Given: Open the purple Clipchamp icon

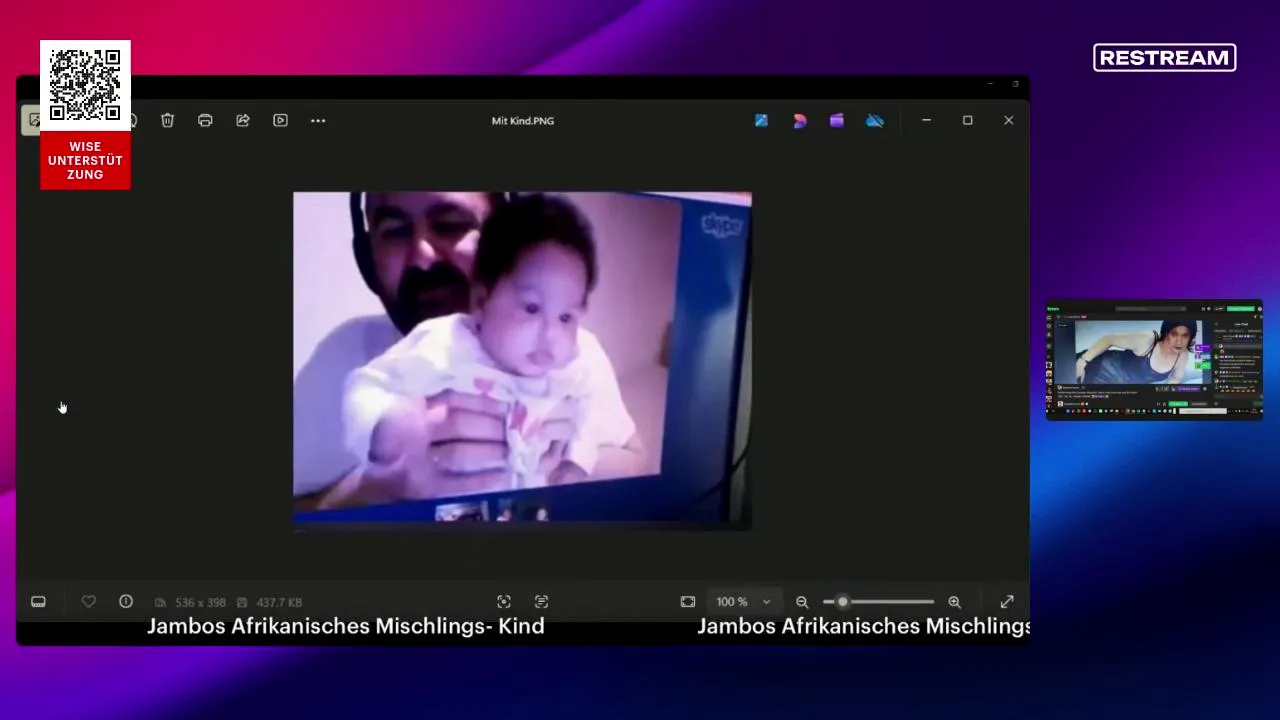Looking at the screenshot, I should (837, 120).
